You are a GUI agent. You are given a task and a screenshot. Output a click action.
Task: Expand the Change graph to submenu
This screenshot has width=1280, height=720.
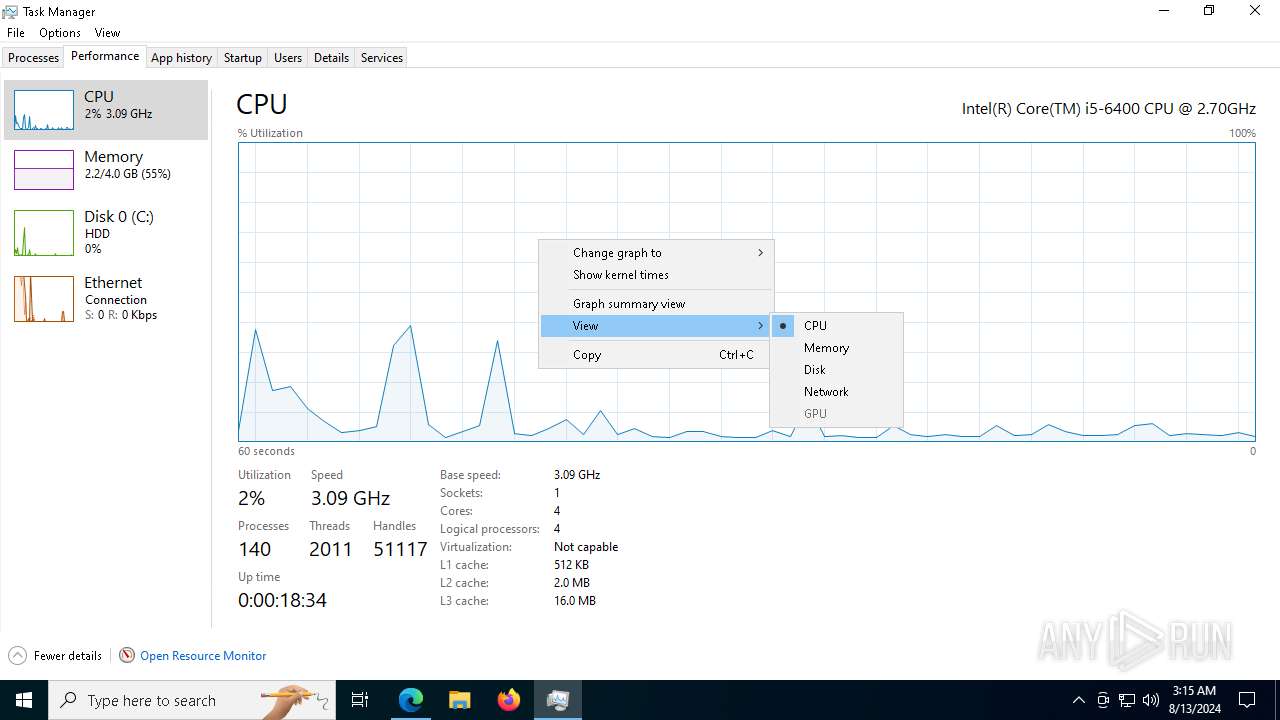click(656, 253)
